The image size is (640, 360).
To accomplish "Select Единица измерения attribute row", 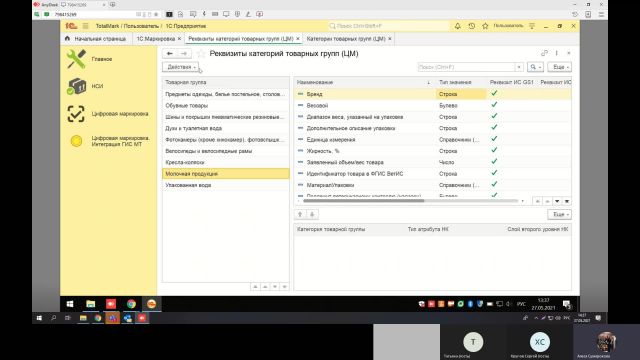I will point(433,140).
